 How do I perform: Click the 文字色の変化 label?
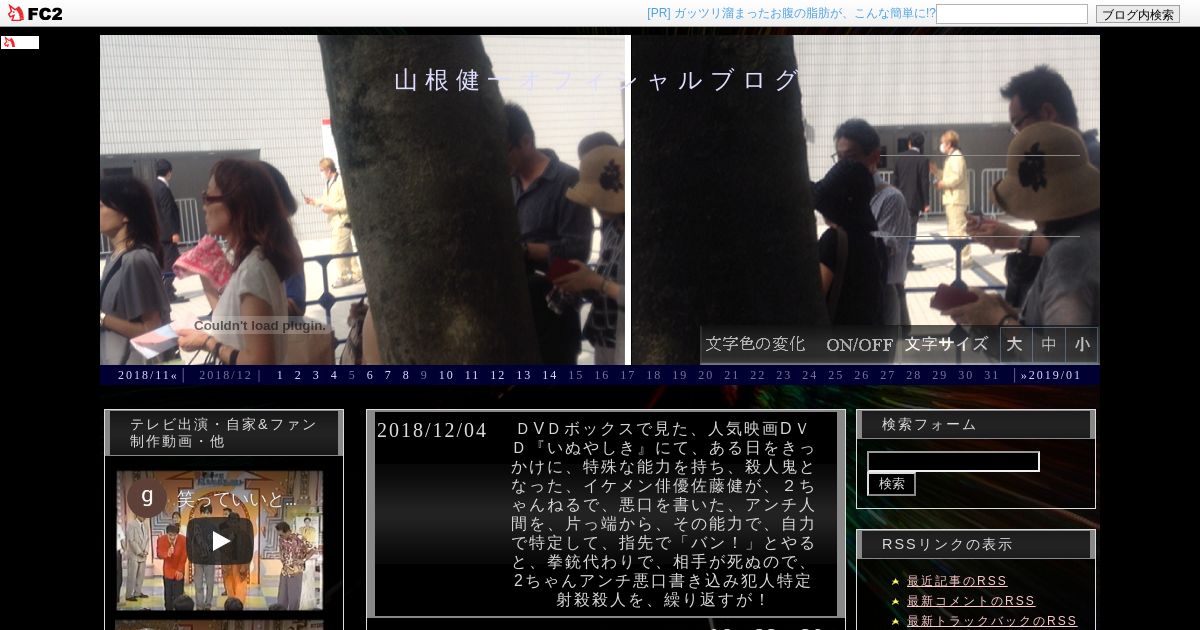click(x=755, y=344)
